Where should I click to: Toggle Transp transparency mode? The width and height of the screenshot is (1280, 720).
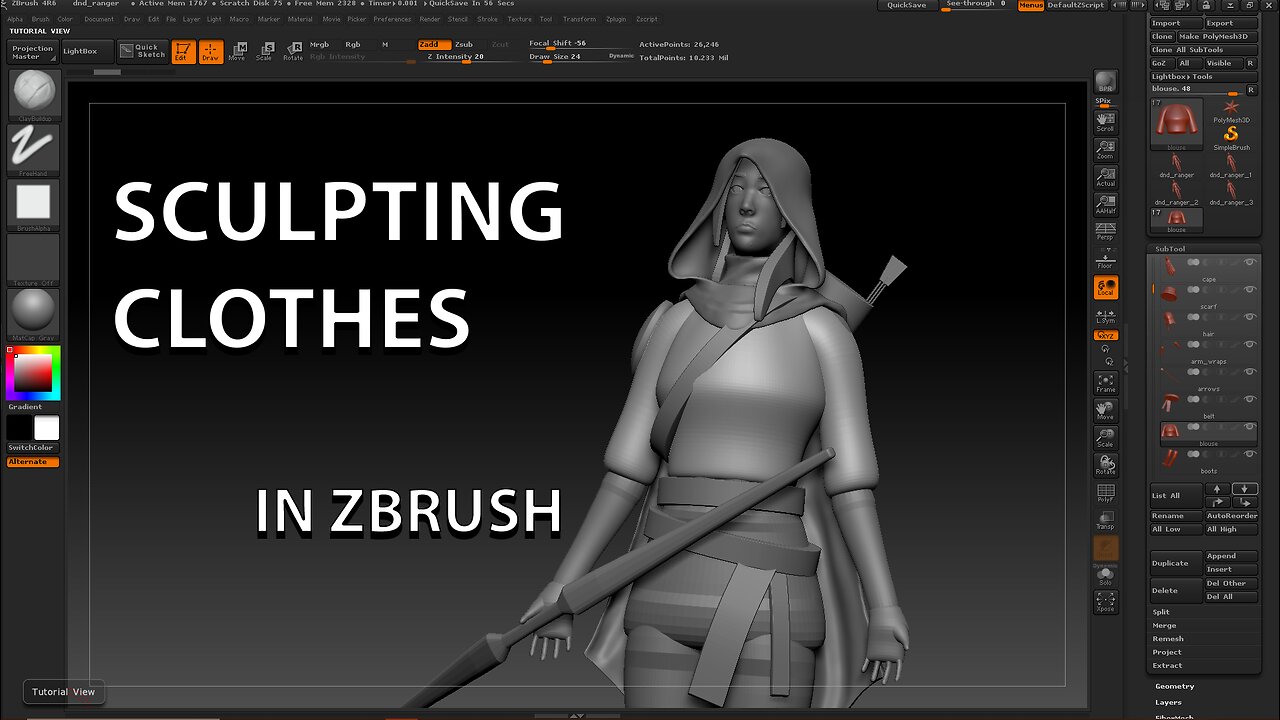tap(1105, 521)
